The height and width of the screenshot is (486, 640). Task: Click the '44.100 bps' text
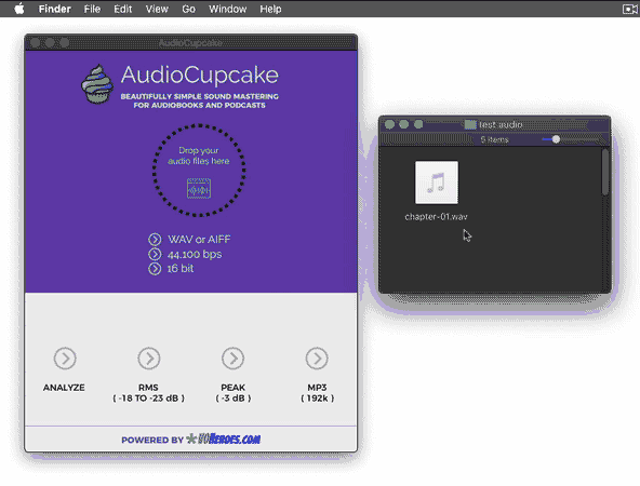195,254
